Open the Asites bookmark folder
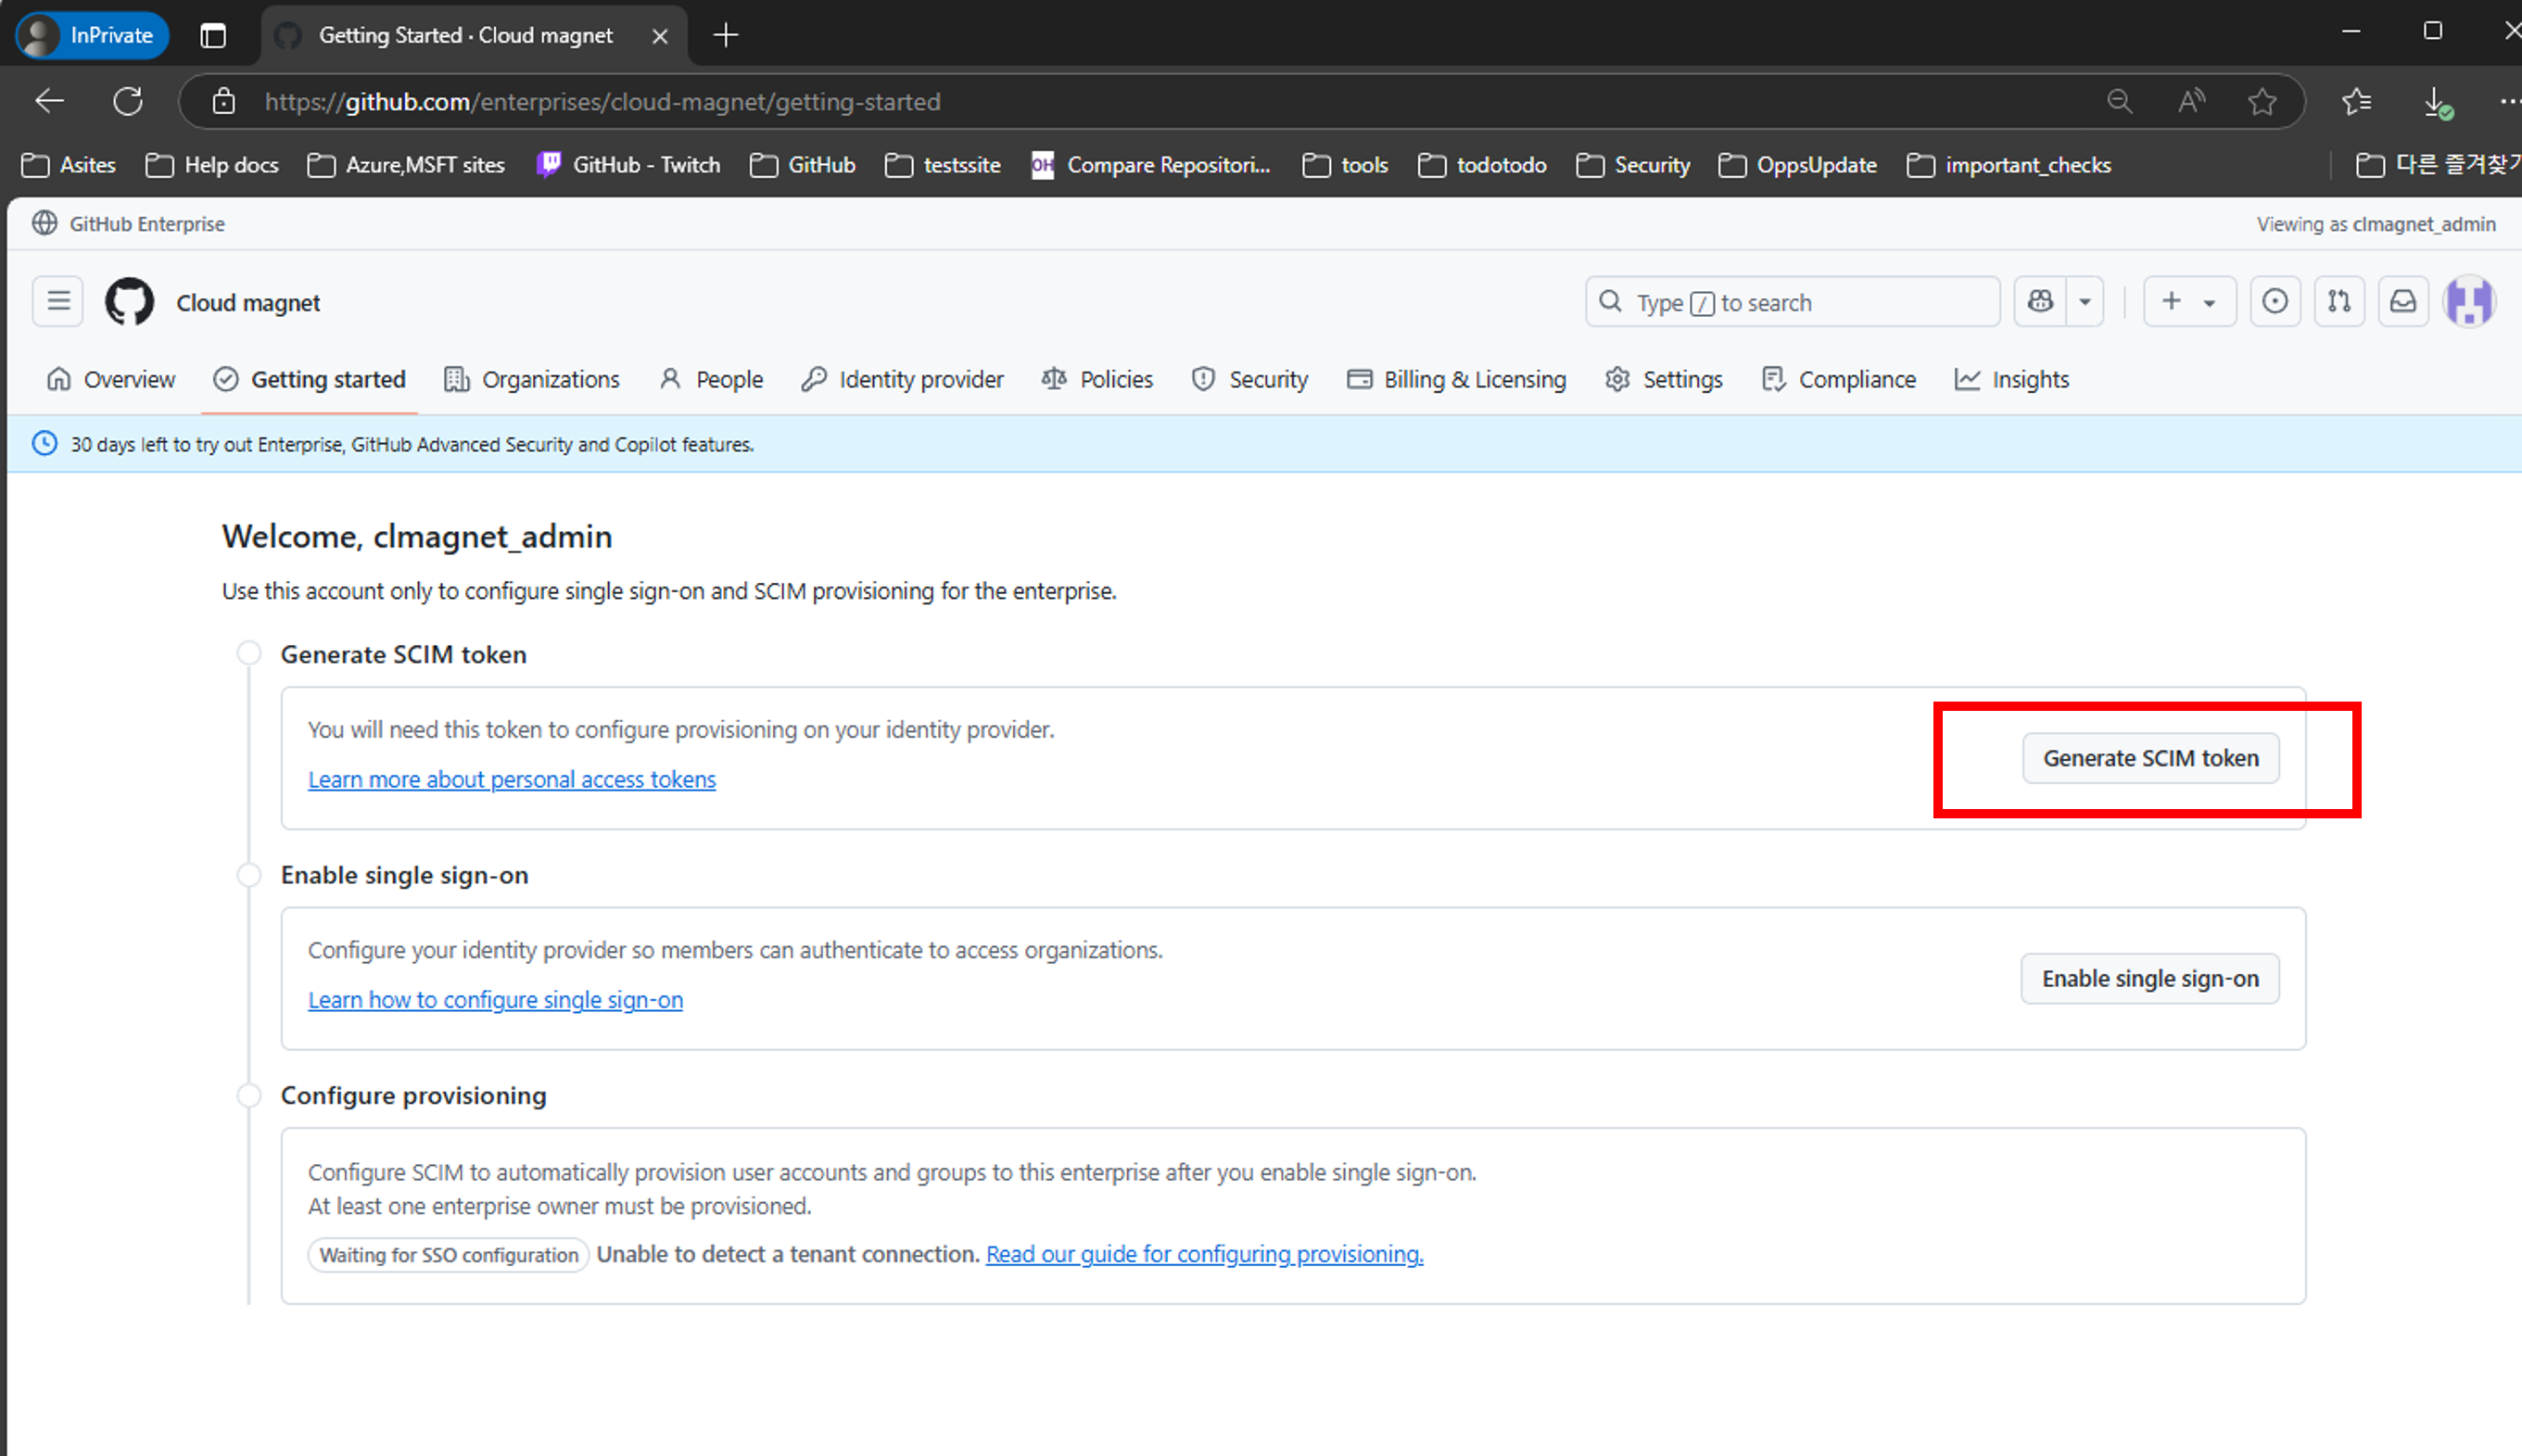Screen dimensions: 2522x1456 coord(69,165)
